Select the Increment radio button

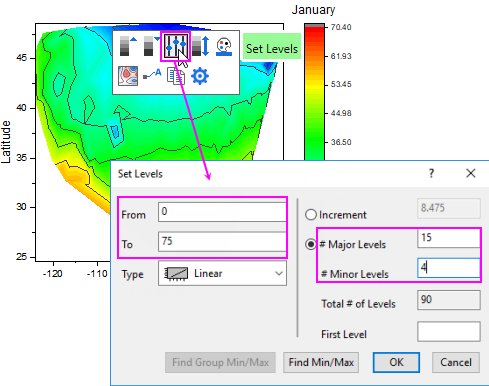(311, 215)
